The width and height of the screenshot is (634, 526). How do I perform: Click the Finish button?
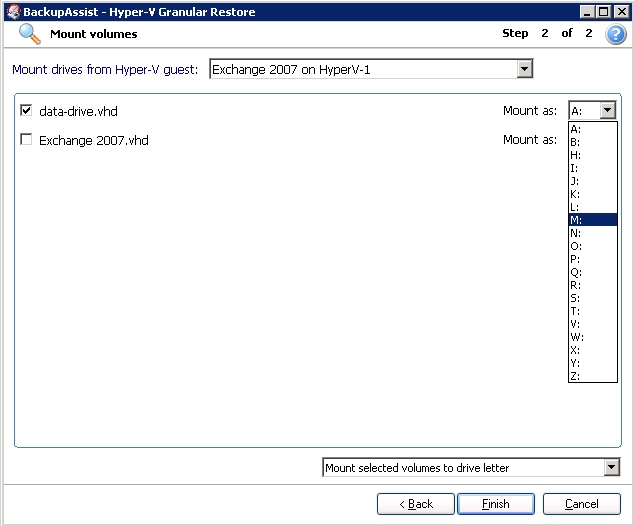click(496, 504)
